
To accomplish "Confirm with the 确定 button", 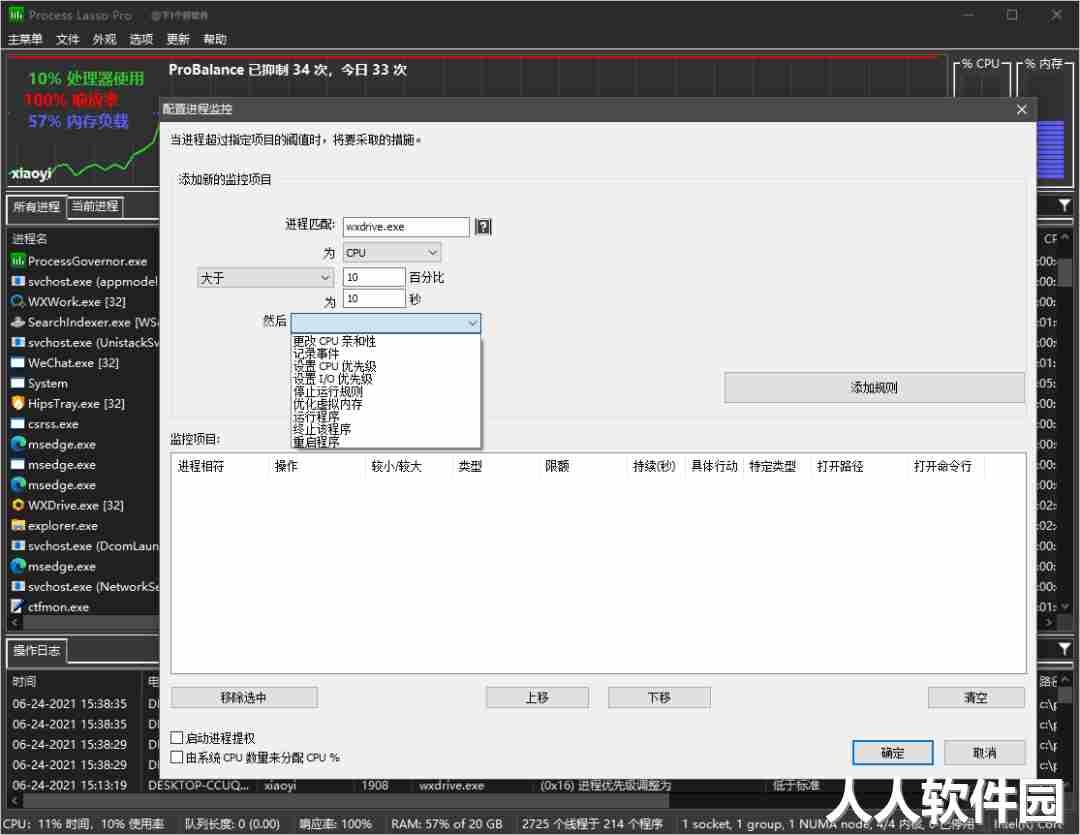I will [893, 752].
